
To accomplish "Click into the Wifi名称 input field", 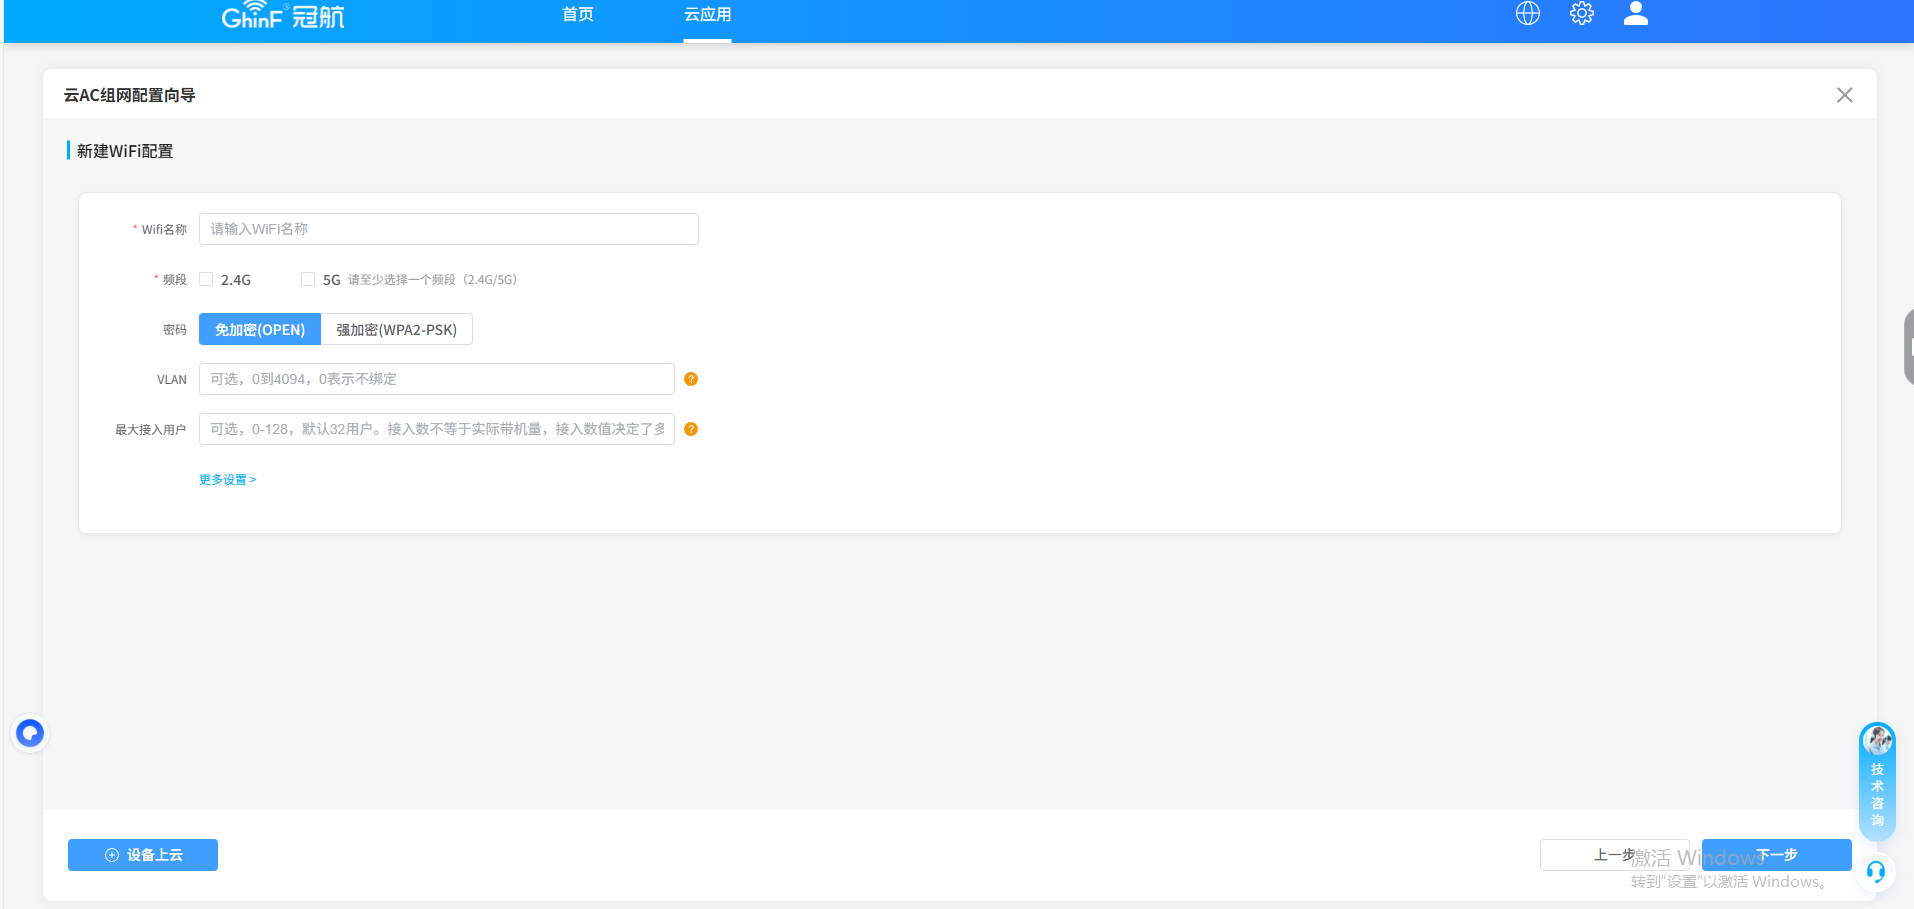I will click(x=448, y=229).
